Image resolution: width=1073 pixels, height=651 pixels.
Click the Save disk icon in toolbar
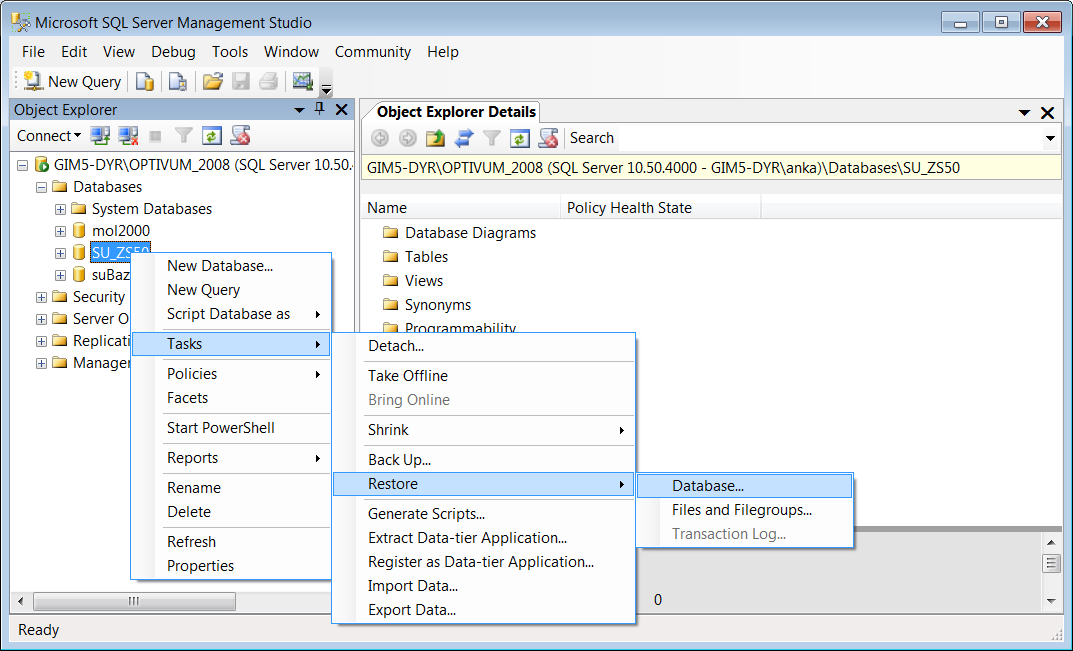pos(241,81)
